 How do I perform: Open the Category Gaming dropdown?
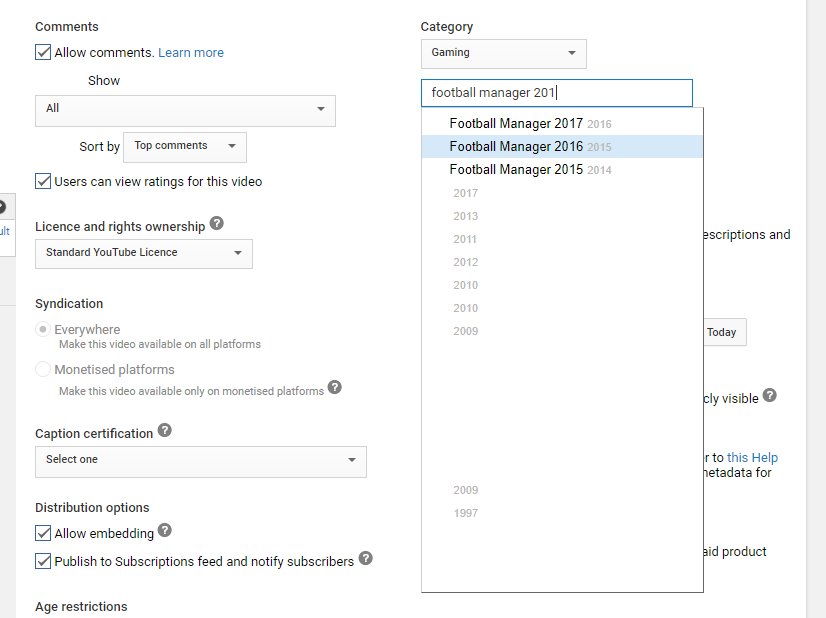504,54
